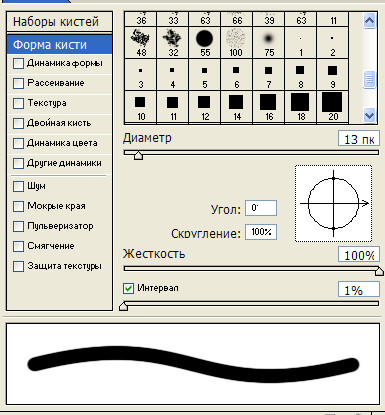Toggle the Защита текстуры checkbox
385x415 pixels.
point(18,266)
